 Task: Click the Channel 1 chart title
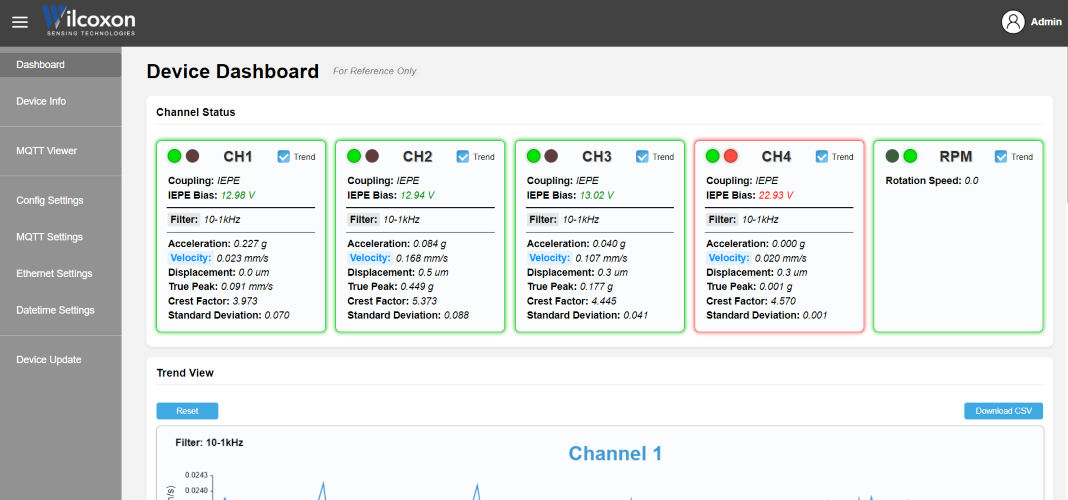(x=615, y=453)
